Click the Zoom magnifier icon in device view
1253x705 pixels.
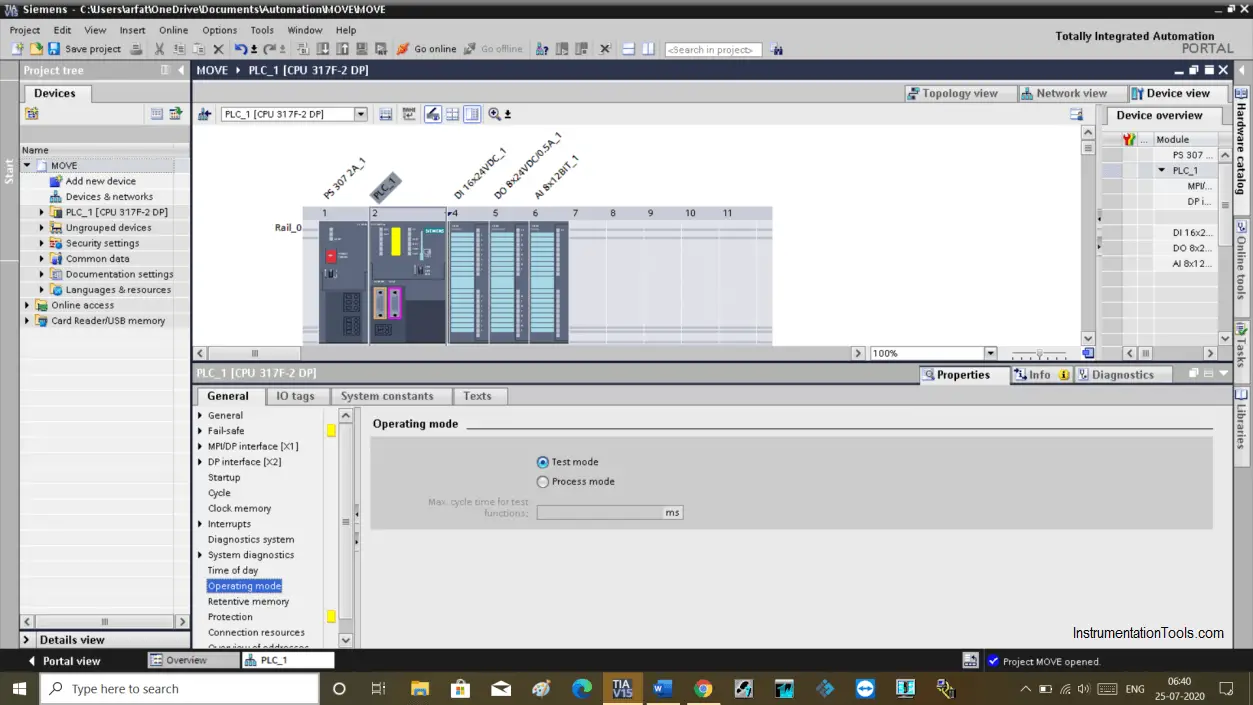[x=494, y=114]
